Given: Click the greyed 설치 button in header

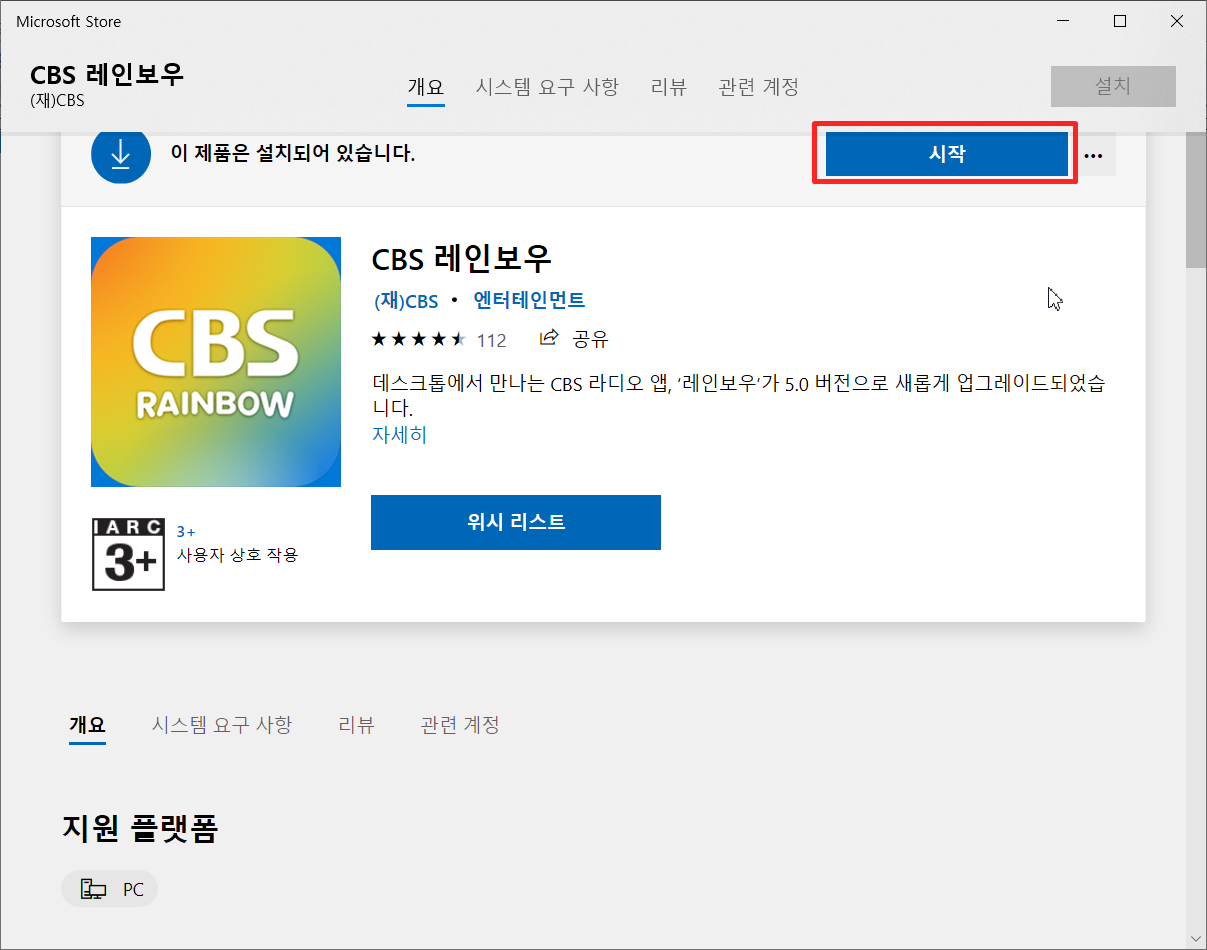Looking at the screenshot, I should click(1113, 86).
